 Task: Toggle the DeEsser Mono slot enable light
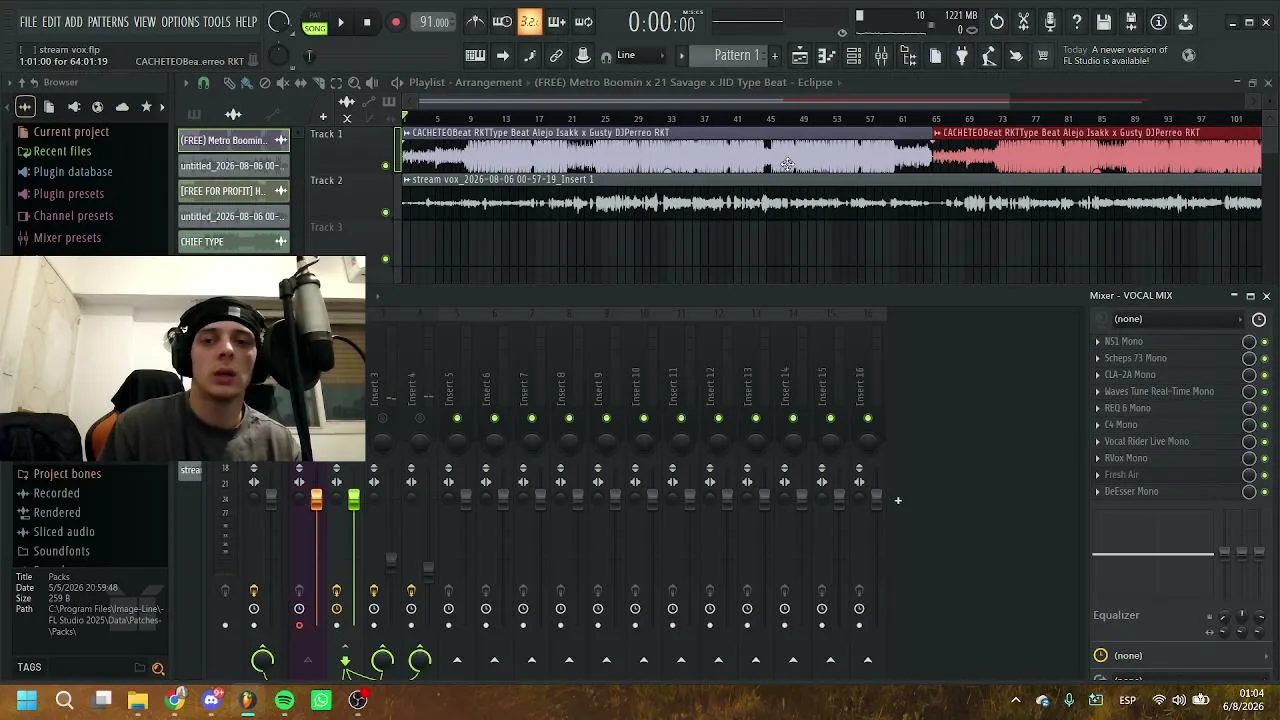[x=1264, y=493]
